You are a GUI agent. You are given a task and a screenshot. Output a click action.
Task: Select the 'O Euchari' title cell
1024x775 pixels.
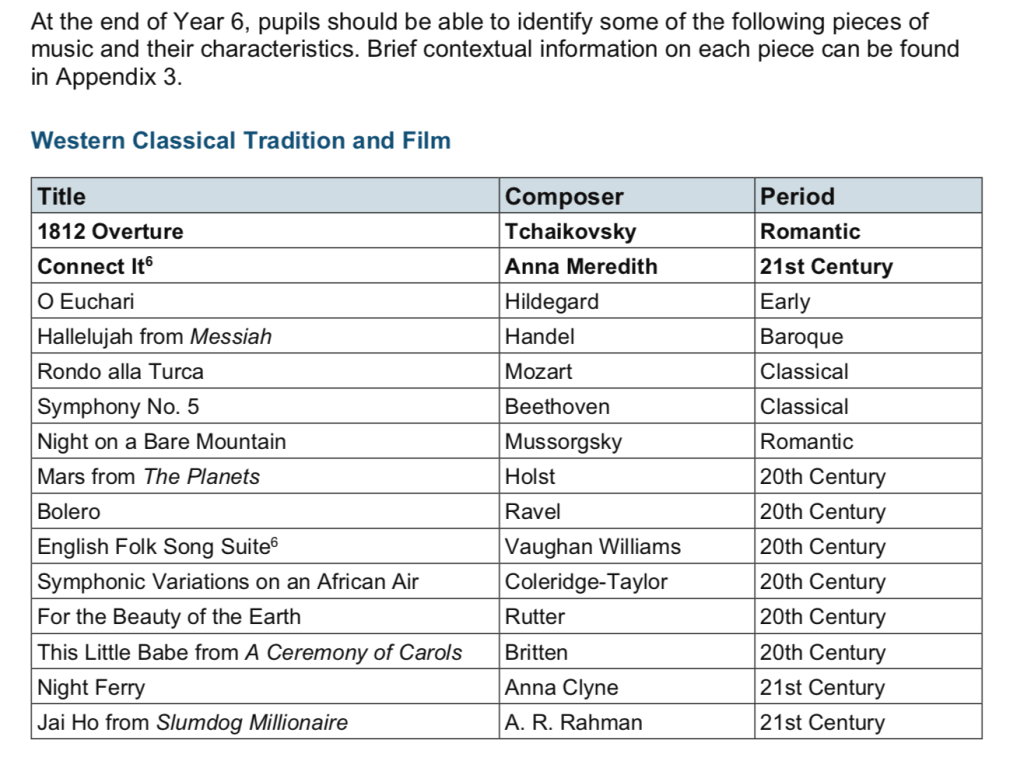coord(85,302)
